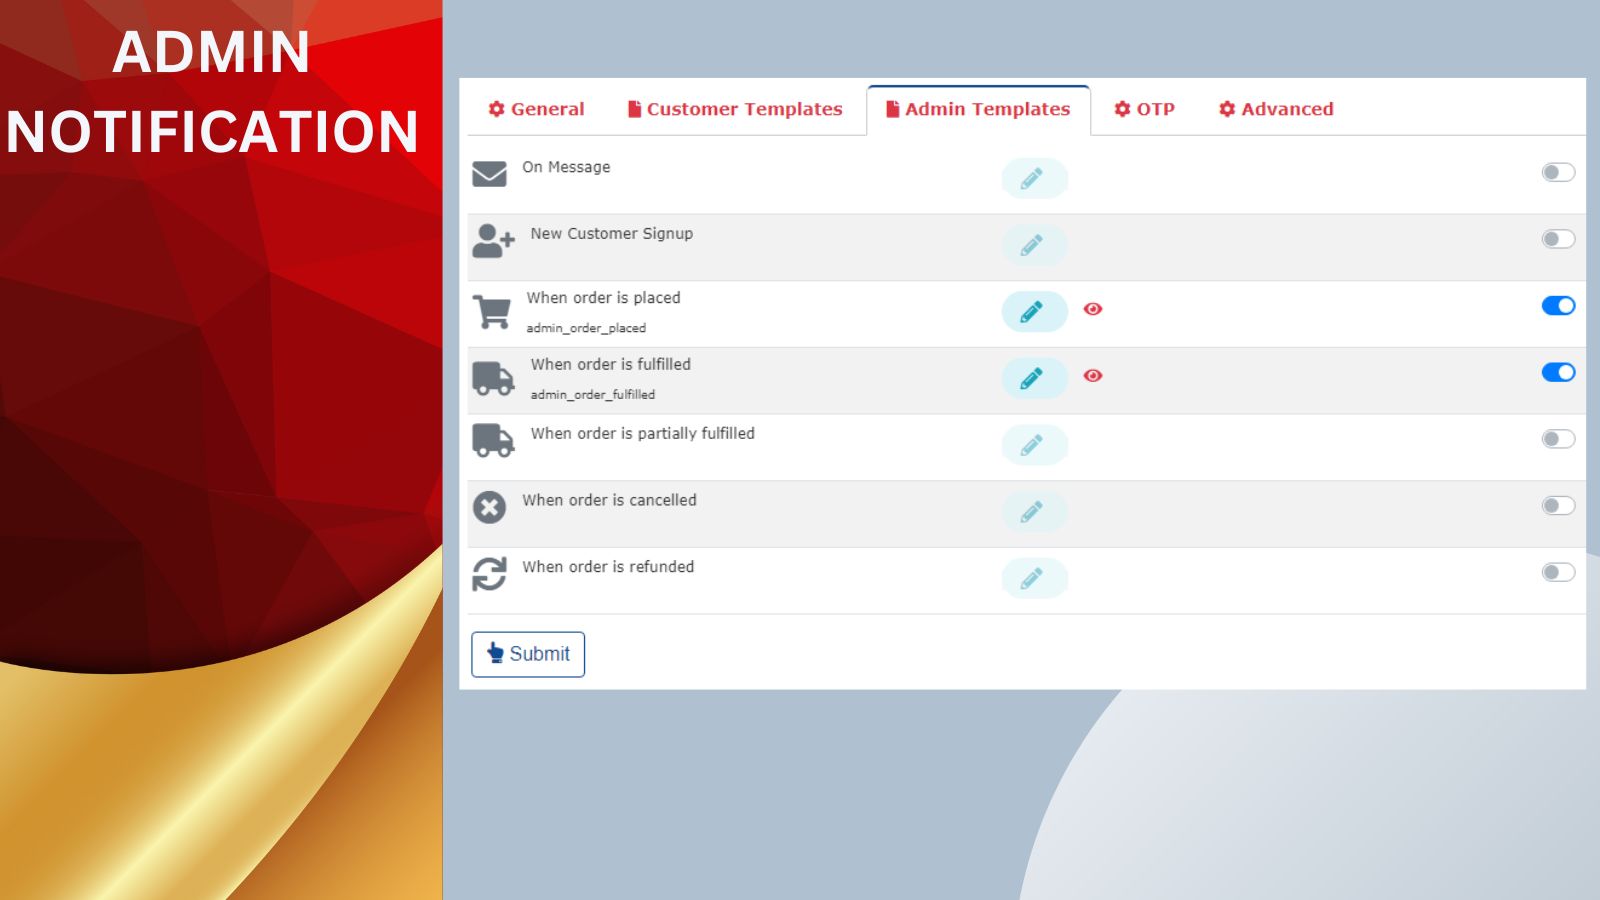Click the X-circle icon for order cancelled
This screenshot has height=900, width=1600.
489,507
